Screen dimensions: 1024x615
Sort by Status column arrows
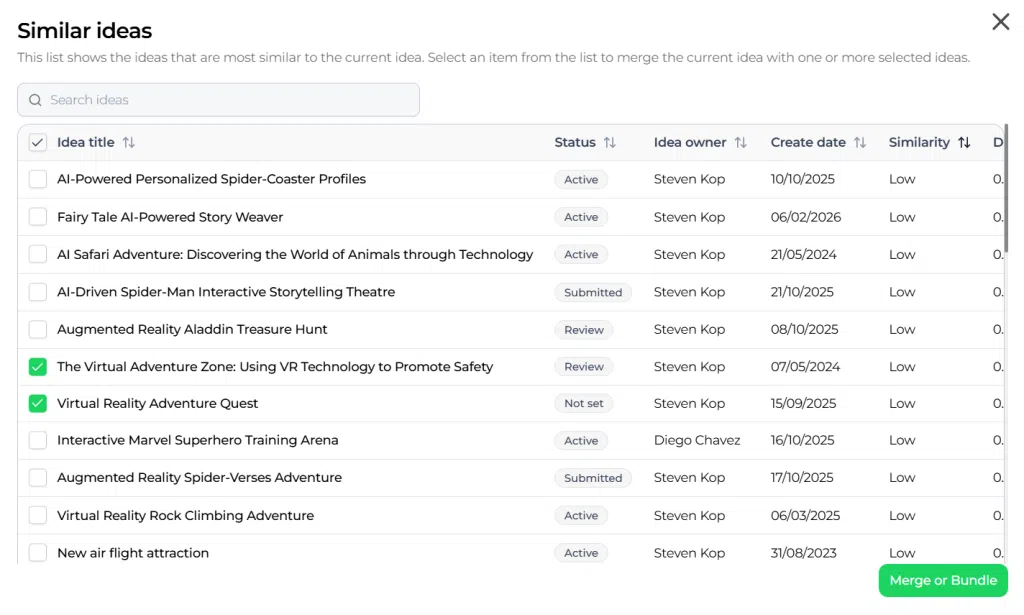[x=609, y=142]
